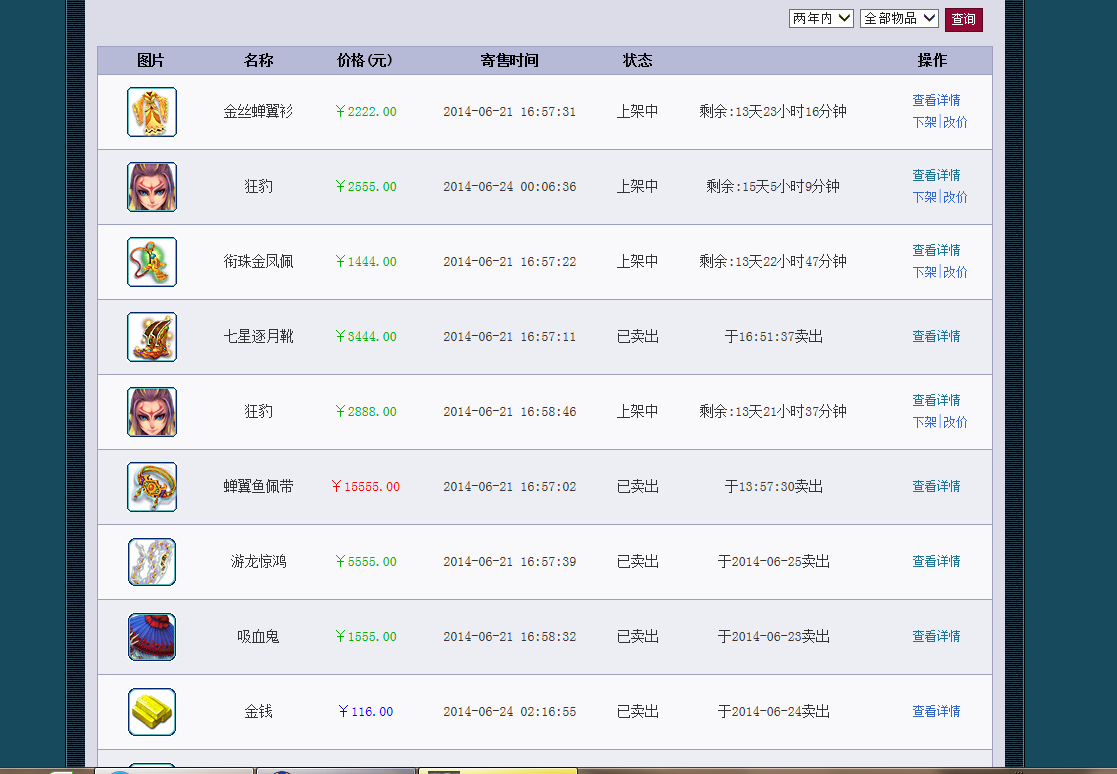The width and height of the screenshot is (1117, 774).
Task: Select the 衔珠金凤佩 item image
Action: tap(152, 262)
